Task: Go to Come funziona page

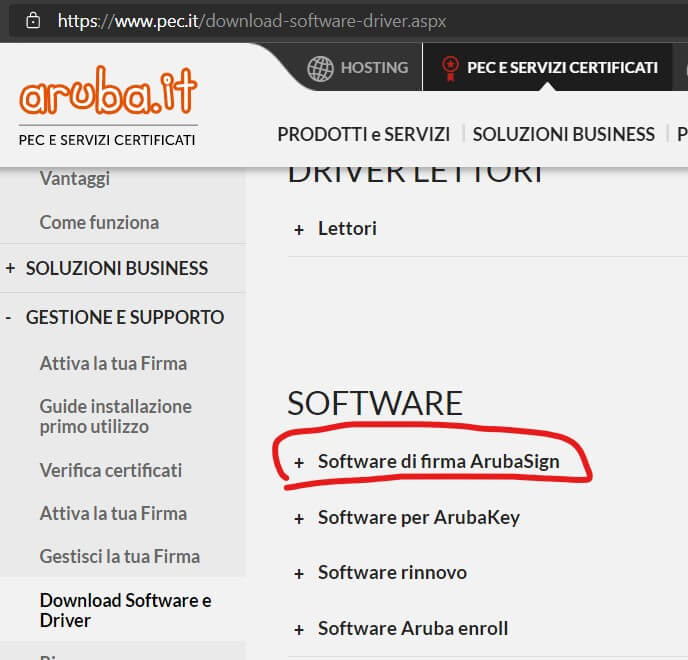Action: click(99, 222)
